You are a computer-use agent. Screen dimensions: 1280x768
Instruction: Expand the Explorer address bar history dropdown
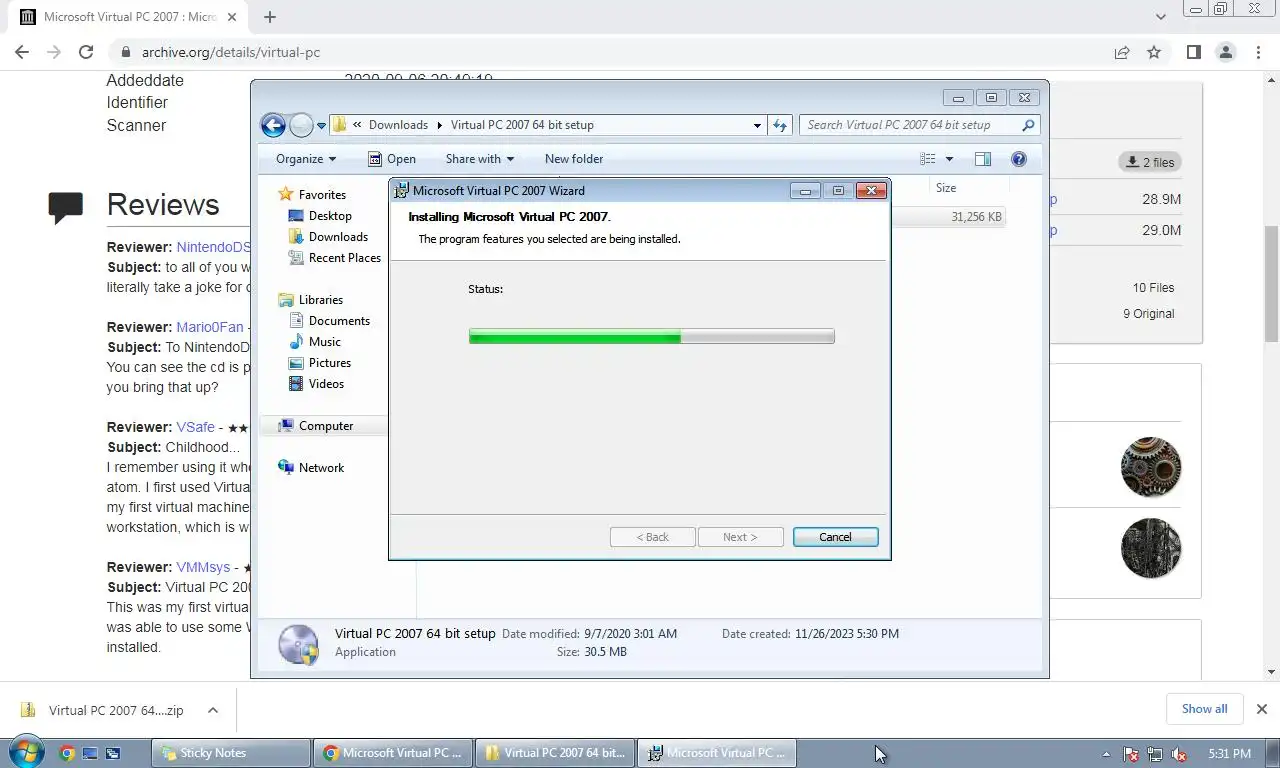[757, 125]
